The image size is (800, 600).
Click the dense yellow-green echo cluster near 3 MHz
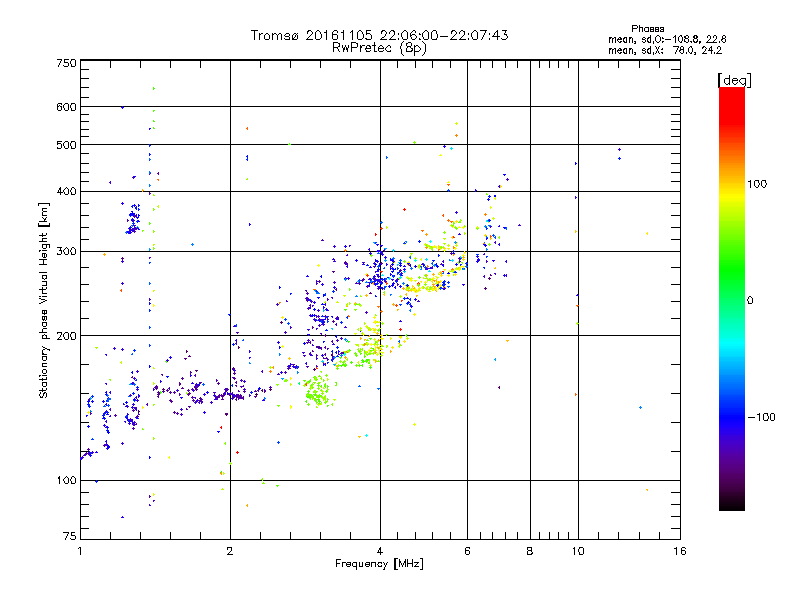click(318, 391)
